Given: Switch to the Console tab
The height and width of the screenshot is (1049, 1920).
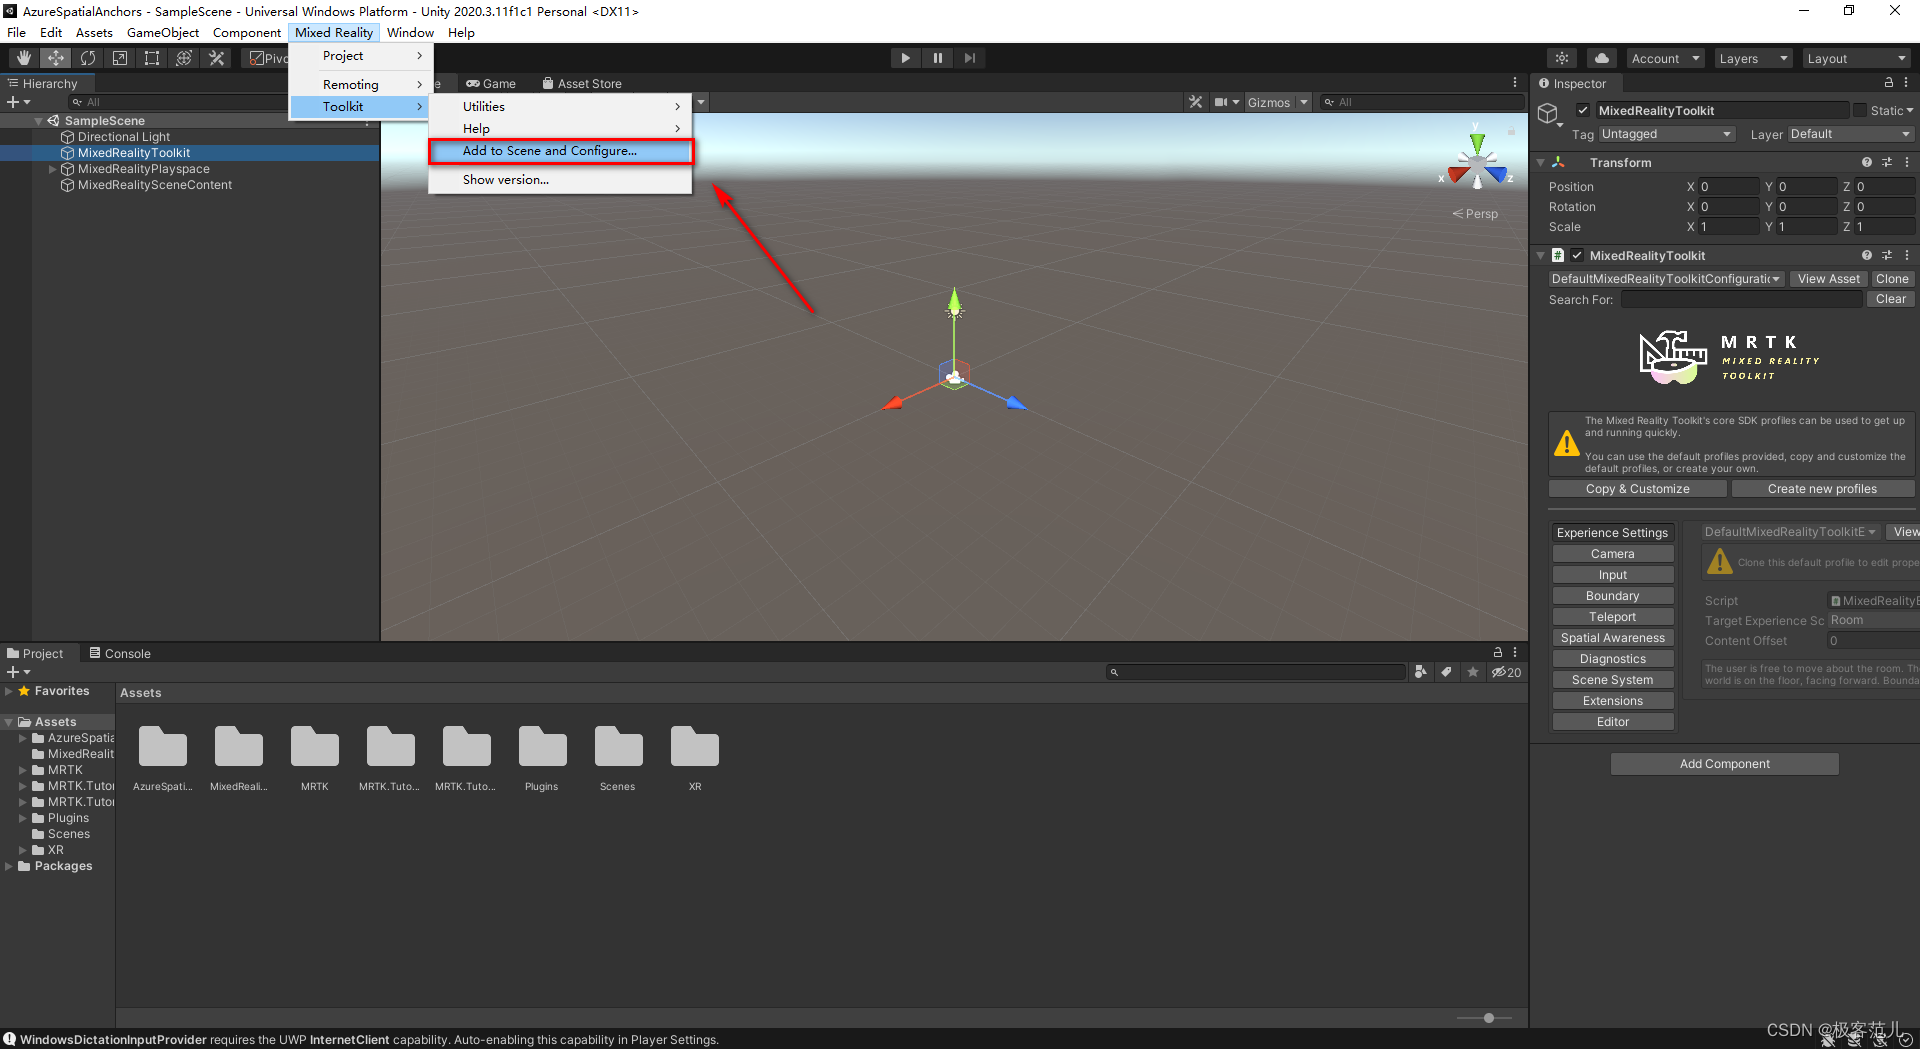Looking at the screenshot, I should [119, 653].
